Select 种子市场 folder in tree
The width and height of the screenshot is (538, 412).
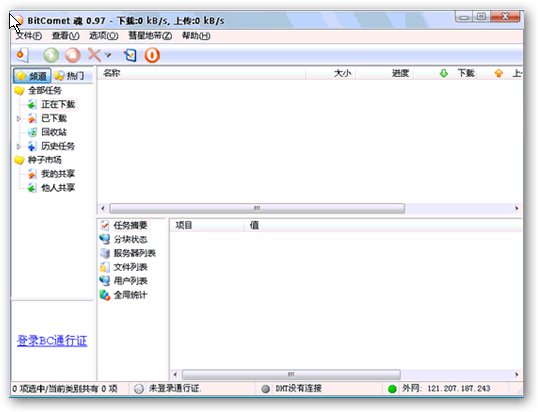coord(45,160)
